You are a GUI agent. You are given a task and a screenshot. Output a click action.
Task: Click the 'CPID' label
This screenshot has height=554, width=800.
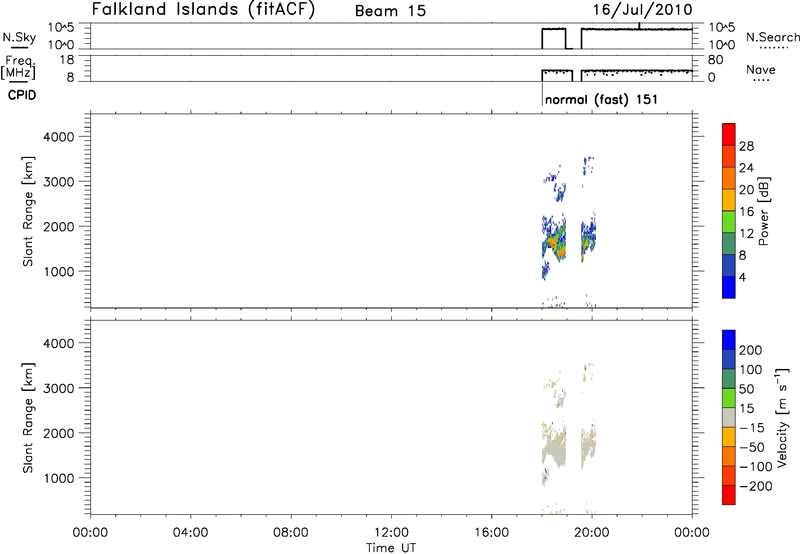(22, 95)
